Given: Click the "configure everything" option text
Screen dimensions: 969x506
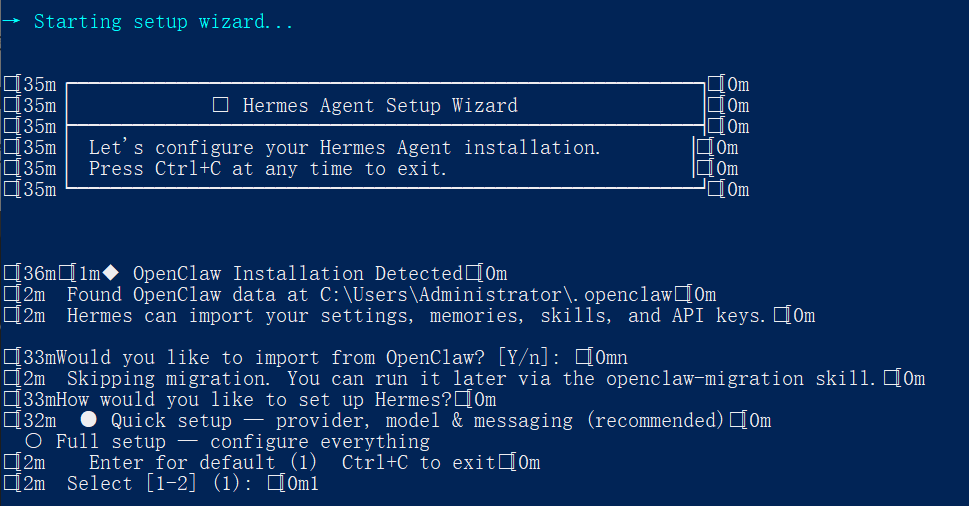Looking at the screenshot, I should coord(320,441).
